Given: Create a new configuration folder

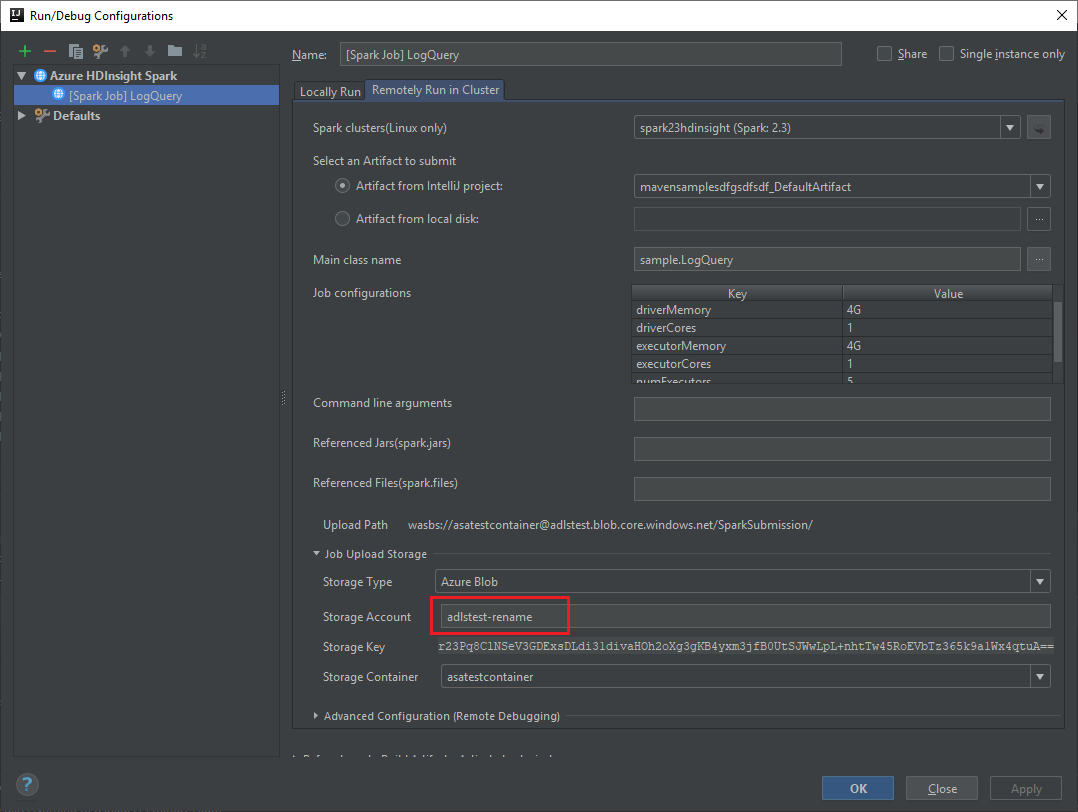Looking at the screenshot, I should pos(173,50).
